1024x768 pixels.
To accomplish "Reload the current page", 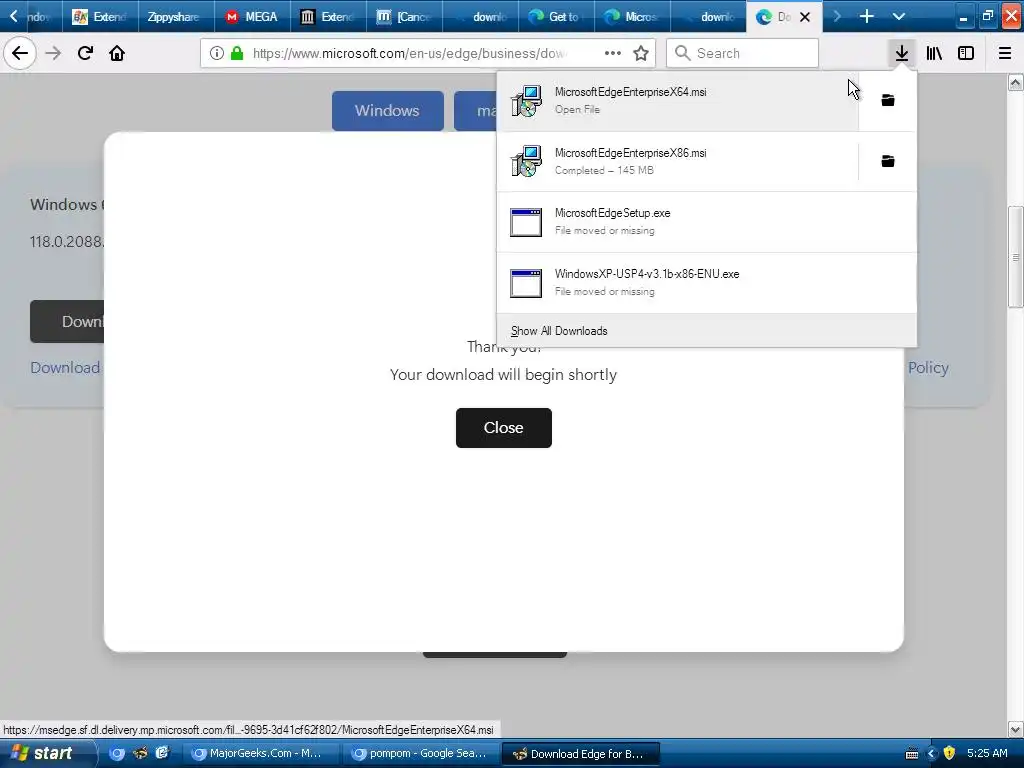I will 85,53.
